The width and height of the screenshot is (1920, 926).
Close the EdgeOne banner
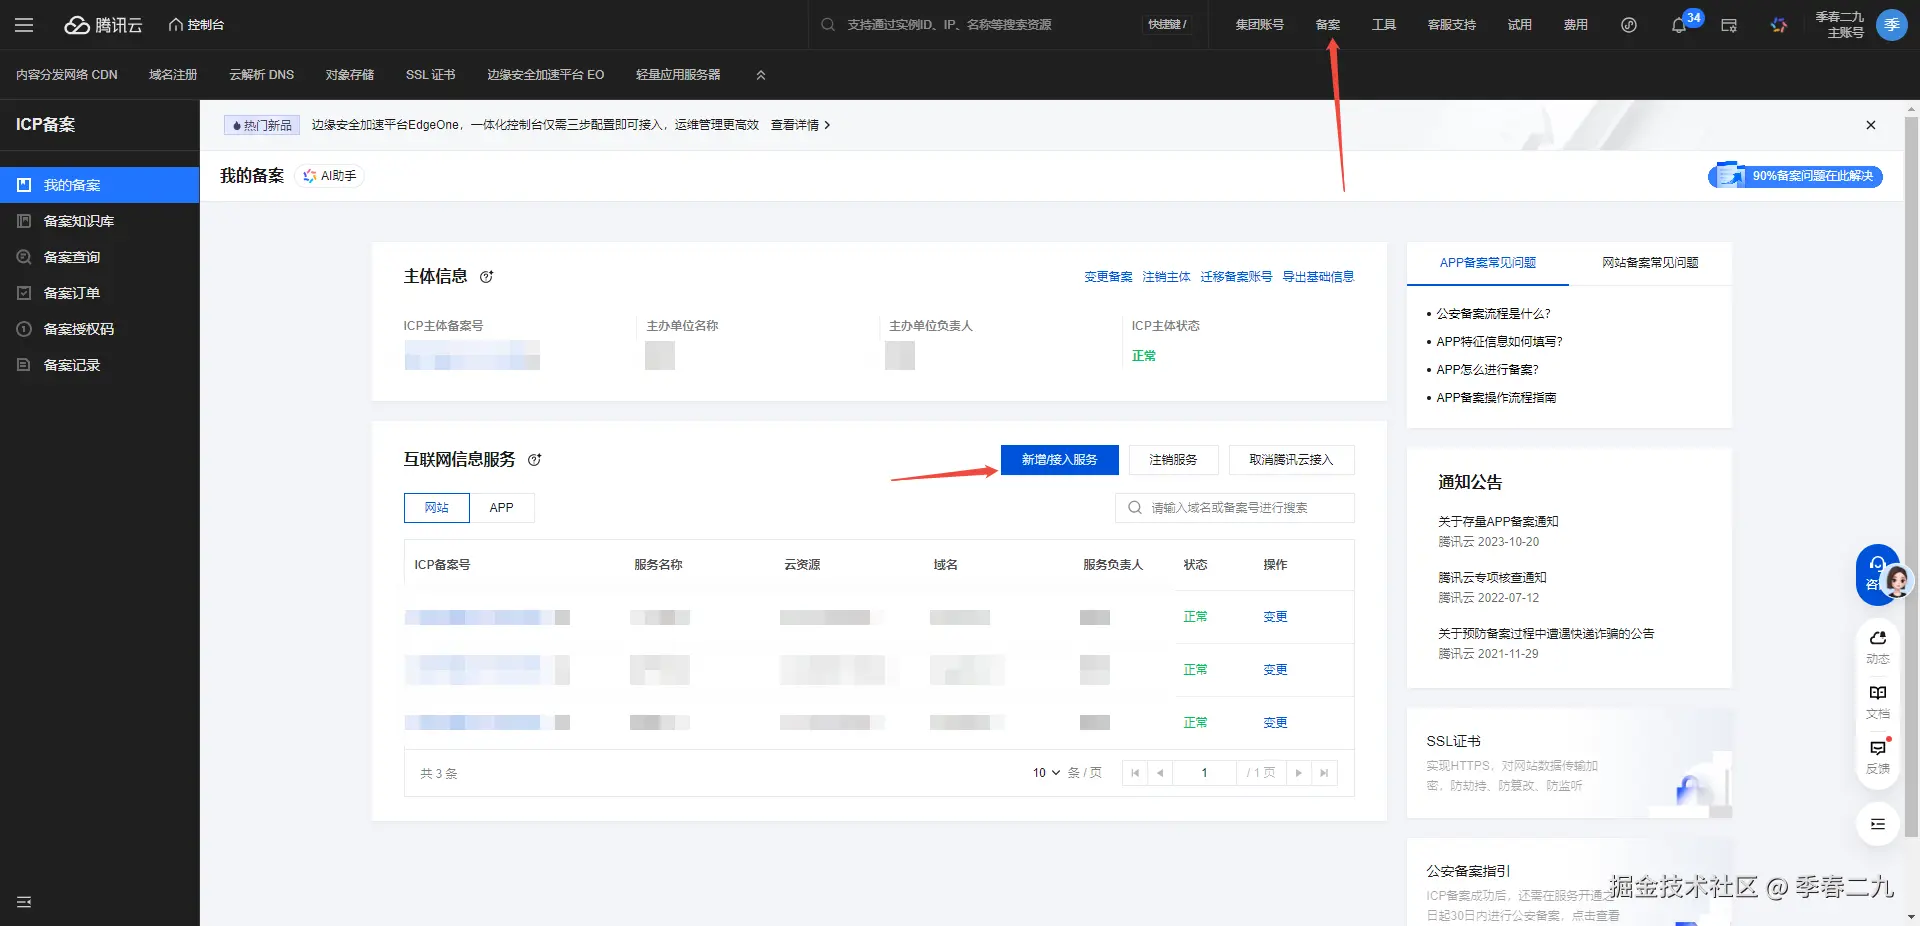click(1871, 125)
